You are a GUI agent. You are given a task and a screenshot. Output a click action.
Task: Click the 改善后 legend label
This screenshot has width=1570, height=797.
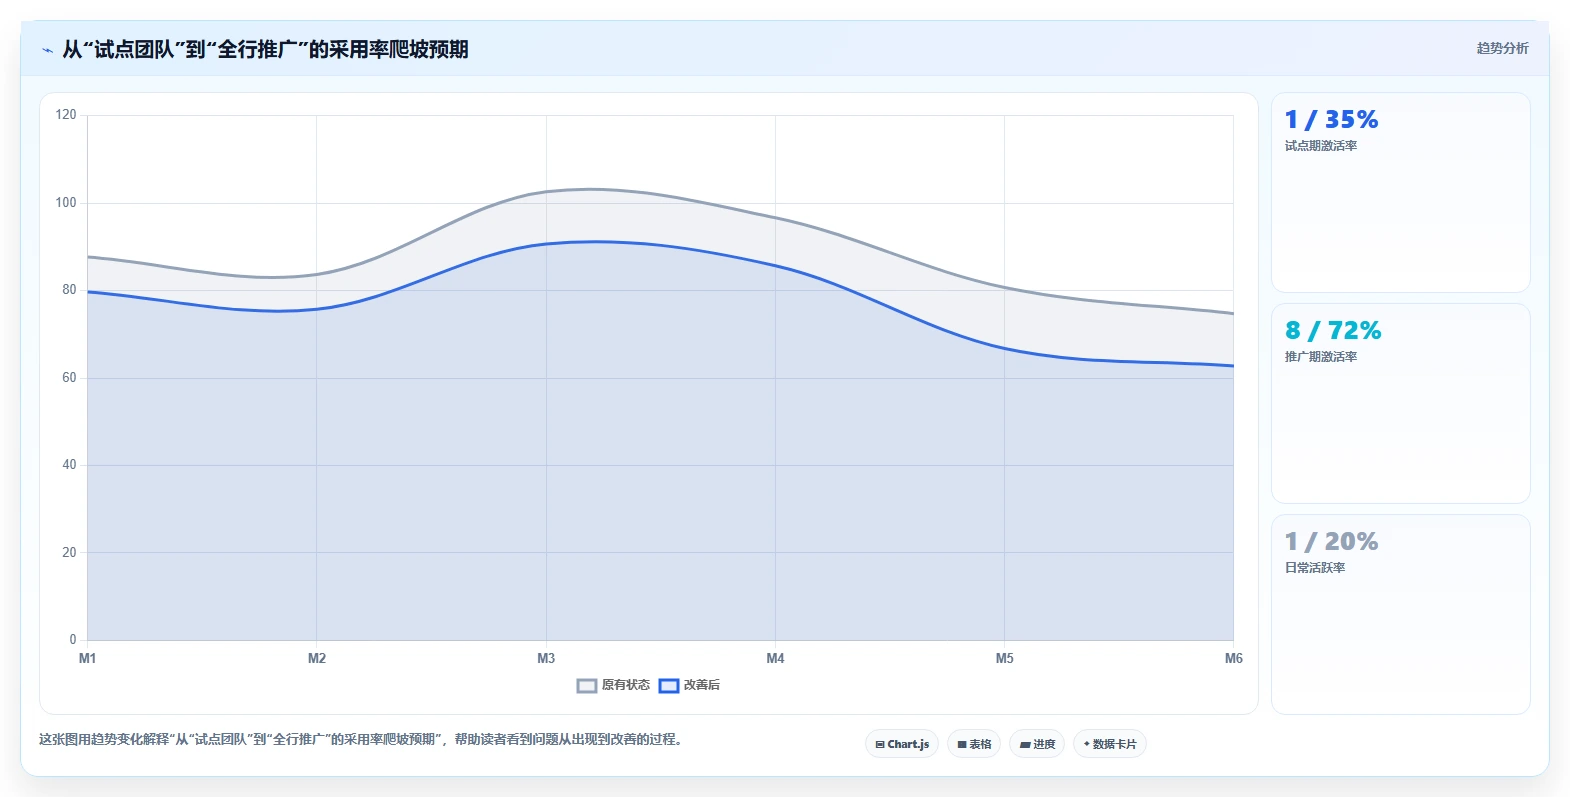[702, 685]
